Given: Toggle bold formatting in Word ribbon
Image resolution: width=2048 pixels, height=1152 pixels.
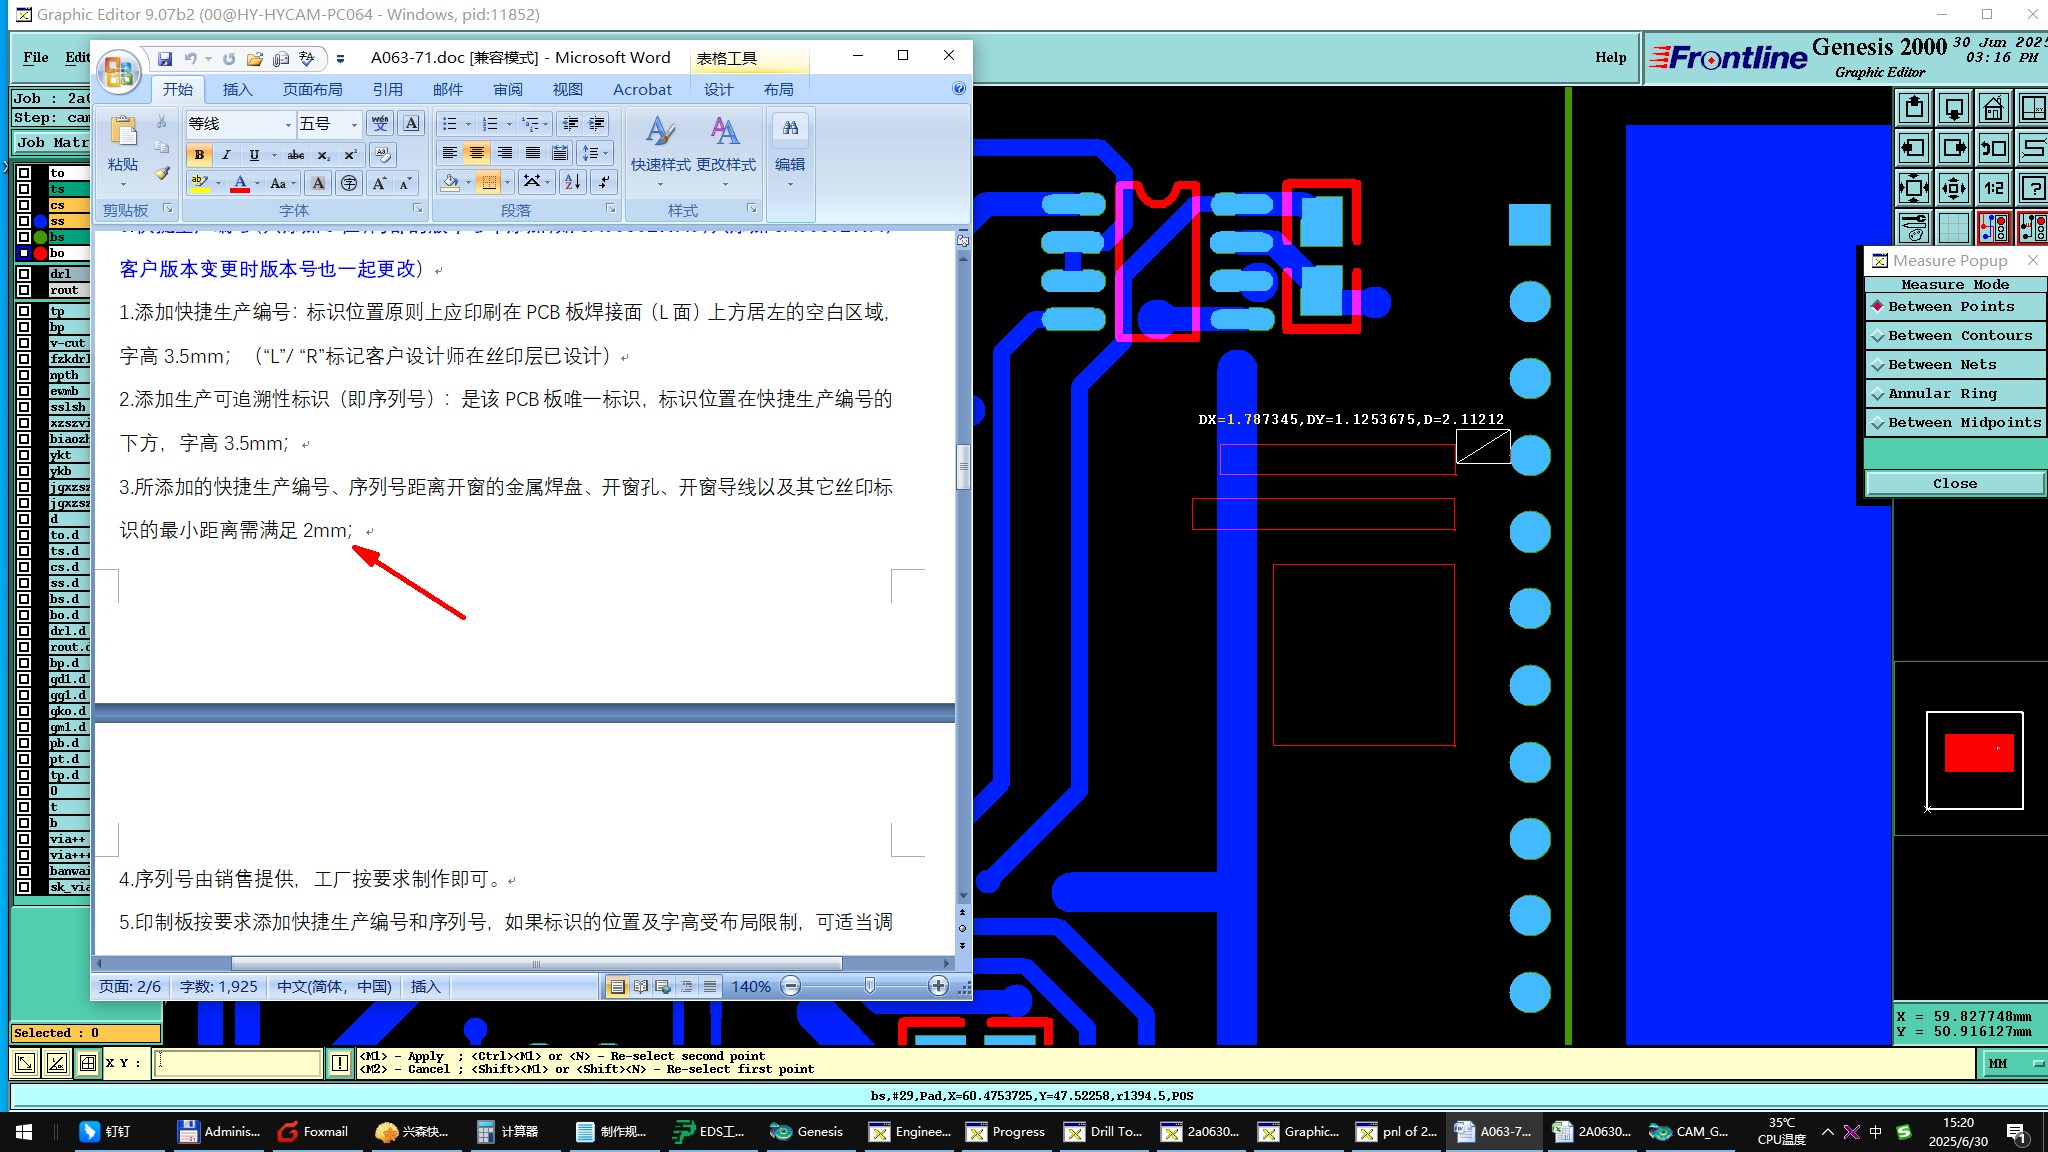Looking at the screenshot, I should point(199,155).
